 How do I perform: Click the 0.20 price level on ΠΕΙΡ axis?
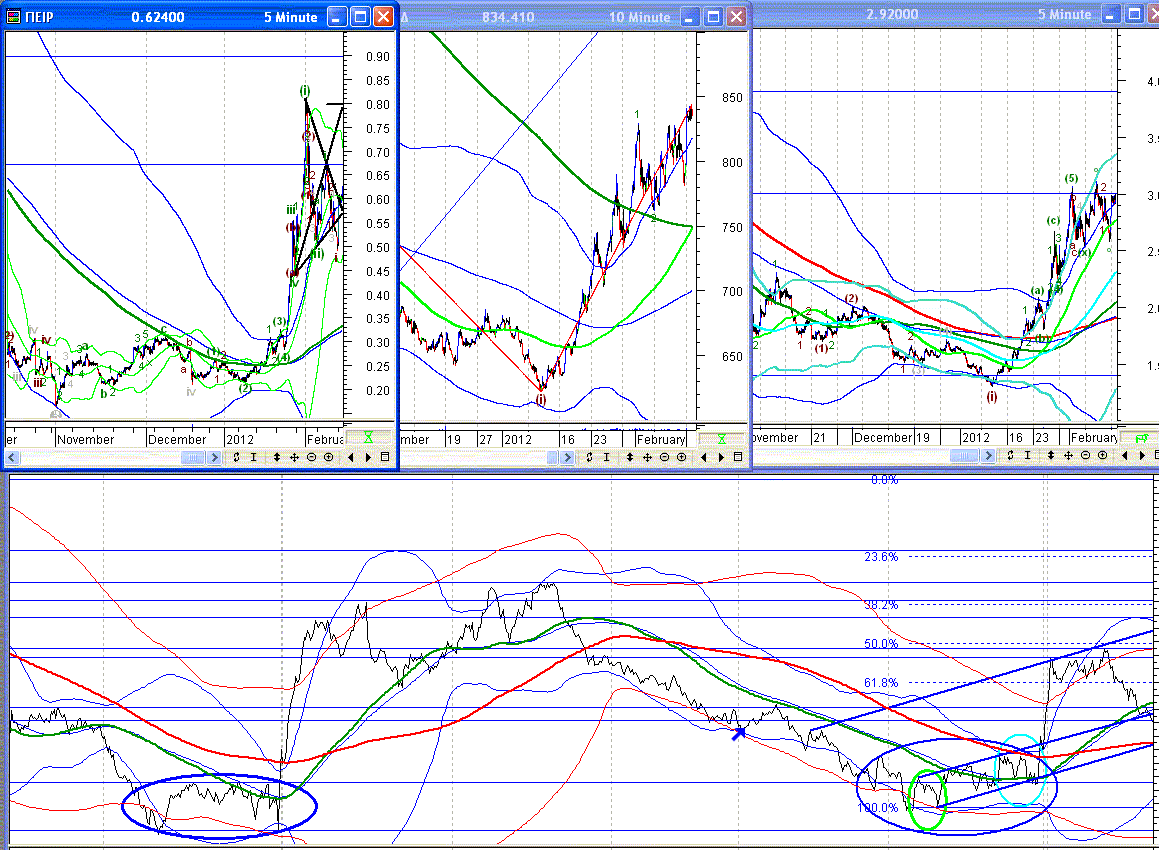click(x=378, y=390)
